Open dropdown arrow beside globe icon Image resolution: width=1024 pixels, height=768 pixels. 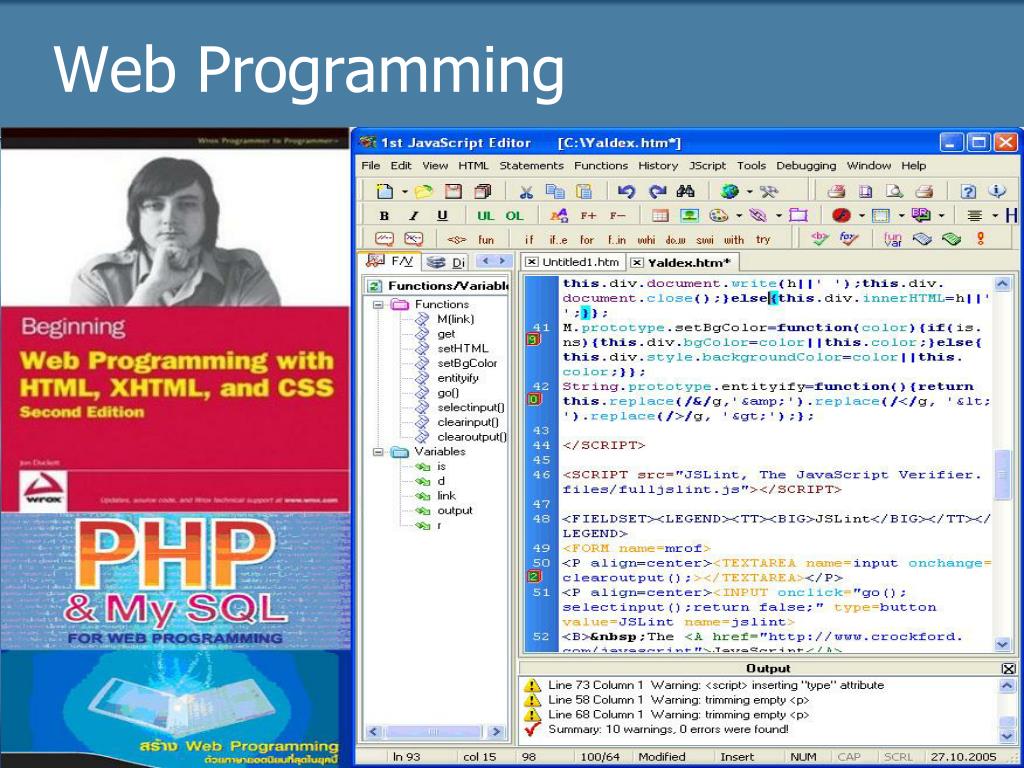click(749, 192)
